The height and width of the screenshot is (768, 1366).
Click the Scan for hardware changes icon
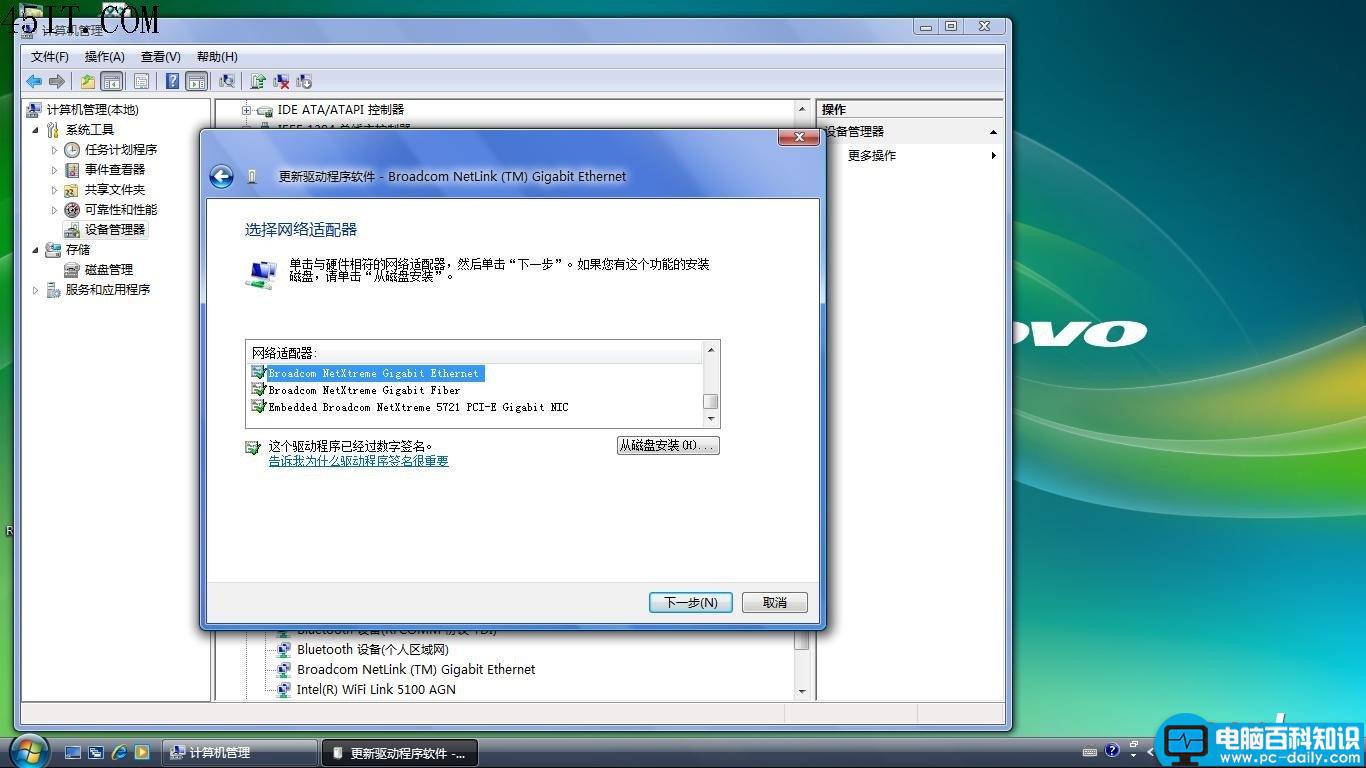(x=227, y=81)
